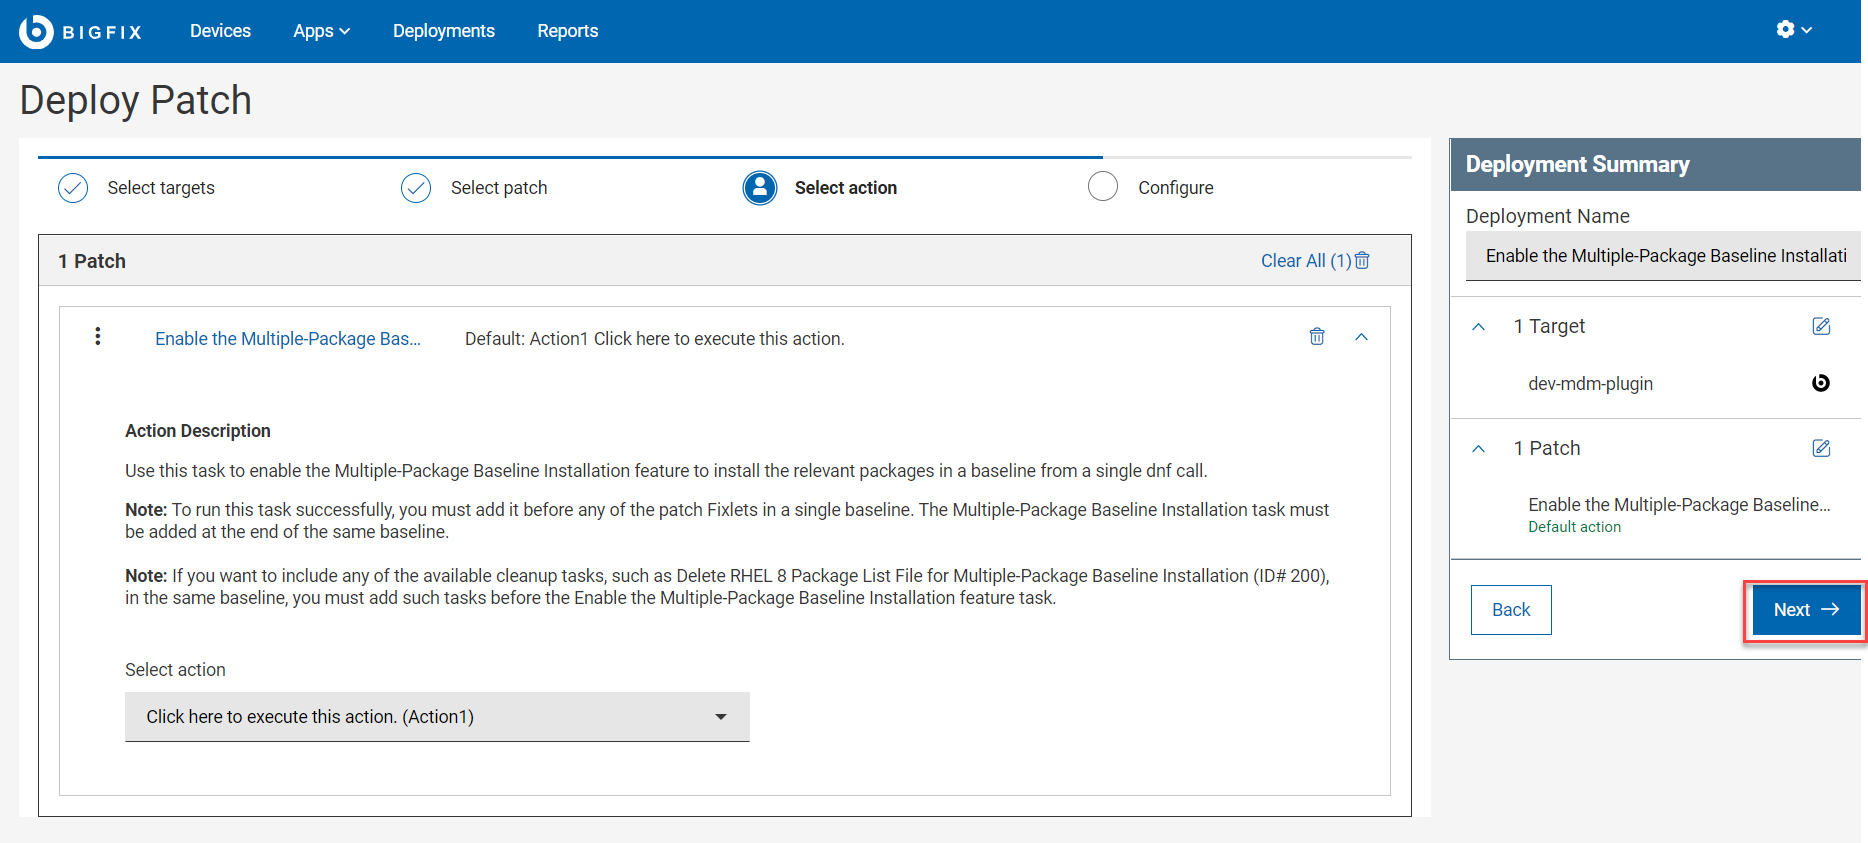Image resolution: width=1868 pixels, height=843 pixels.
Task: Collapse the 1 Target summary section
Action: point(1479,327)
